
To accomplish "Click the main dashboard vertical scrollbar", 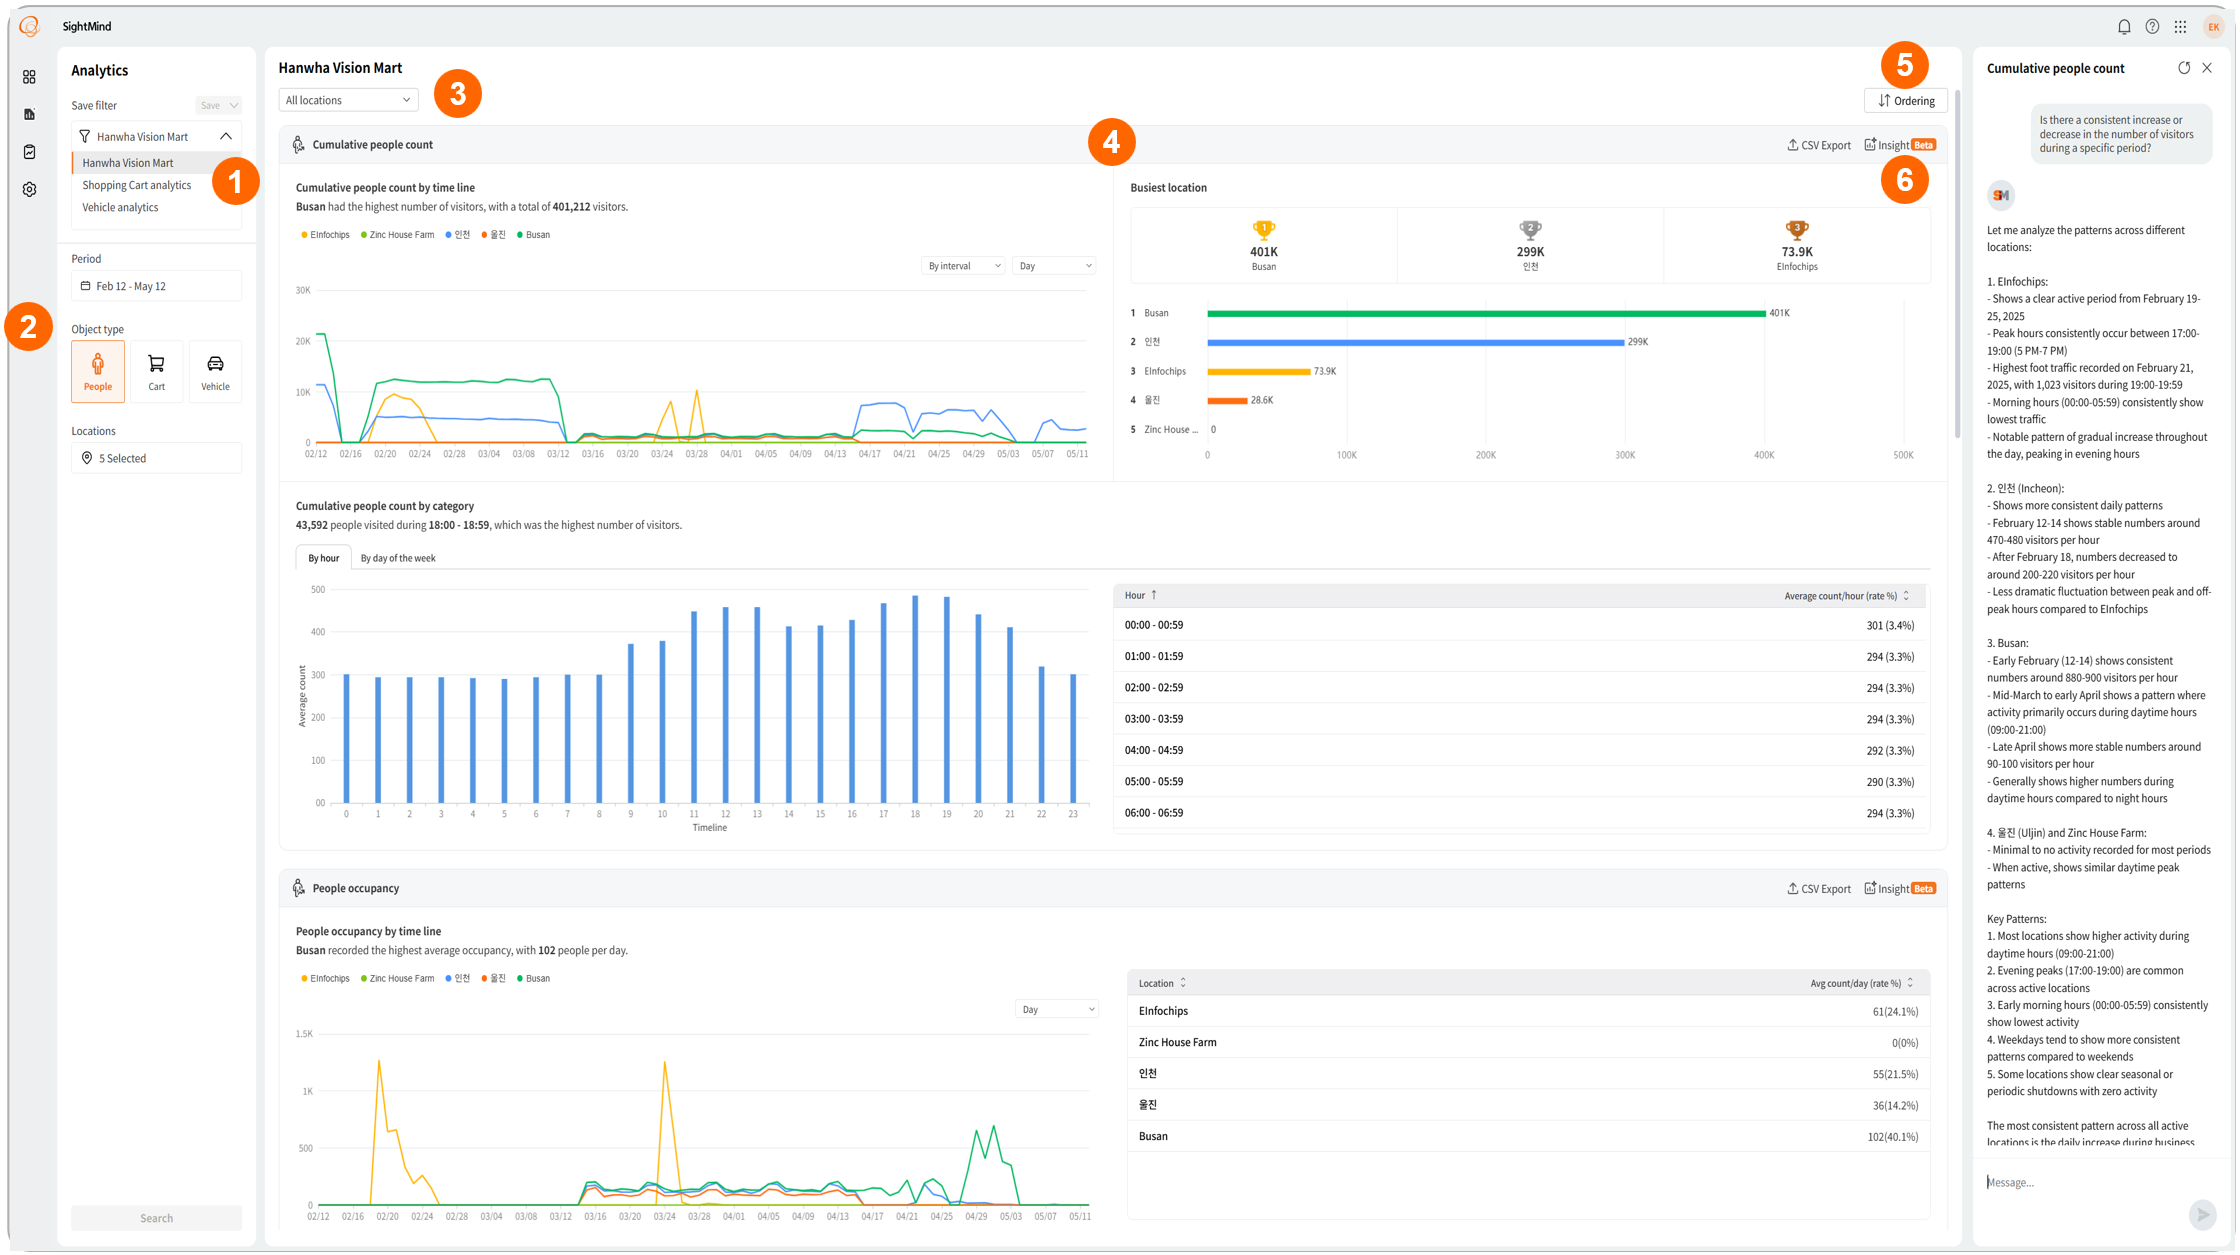I will pyautogui.click(x=1957, y=265).
